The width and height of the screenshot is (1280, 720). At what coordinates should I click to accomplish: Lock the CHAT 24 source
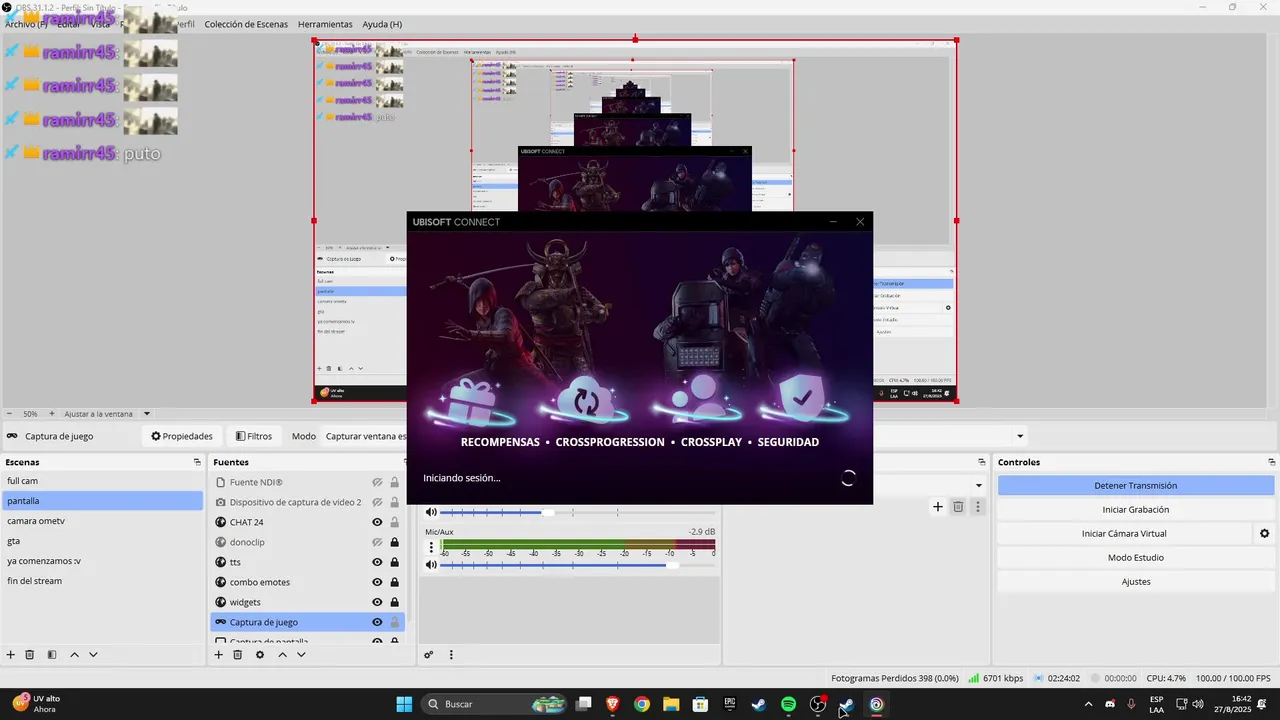click(x=394, y=522)
